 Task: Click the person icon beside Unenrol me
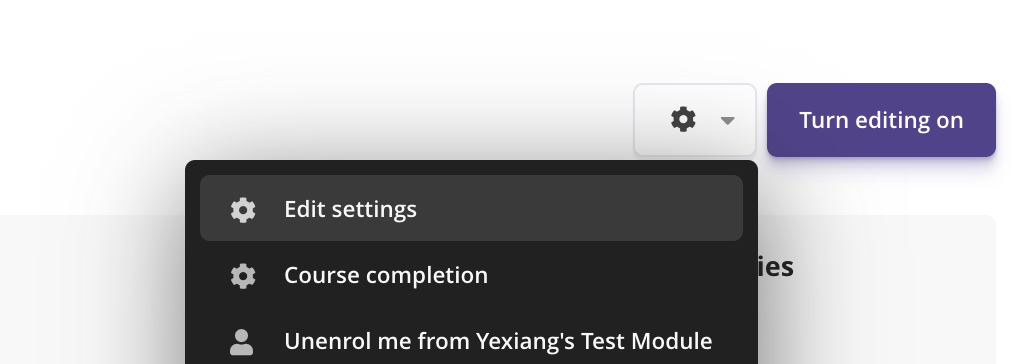(241, 342)
